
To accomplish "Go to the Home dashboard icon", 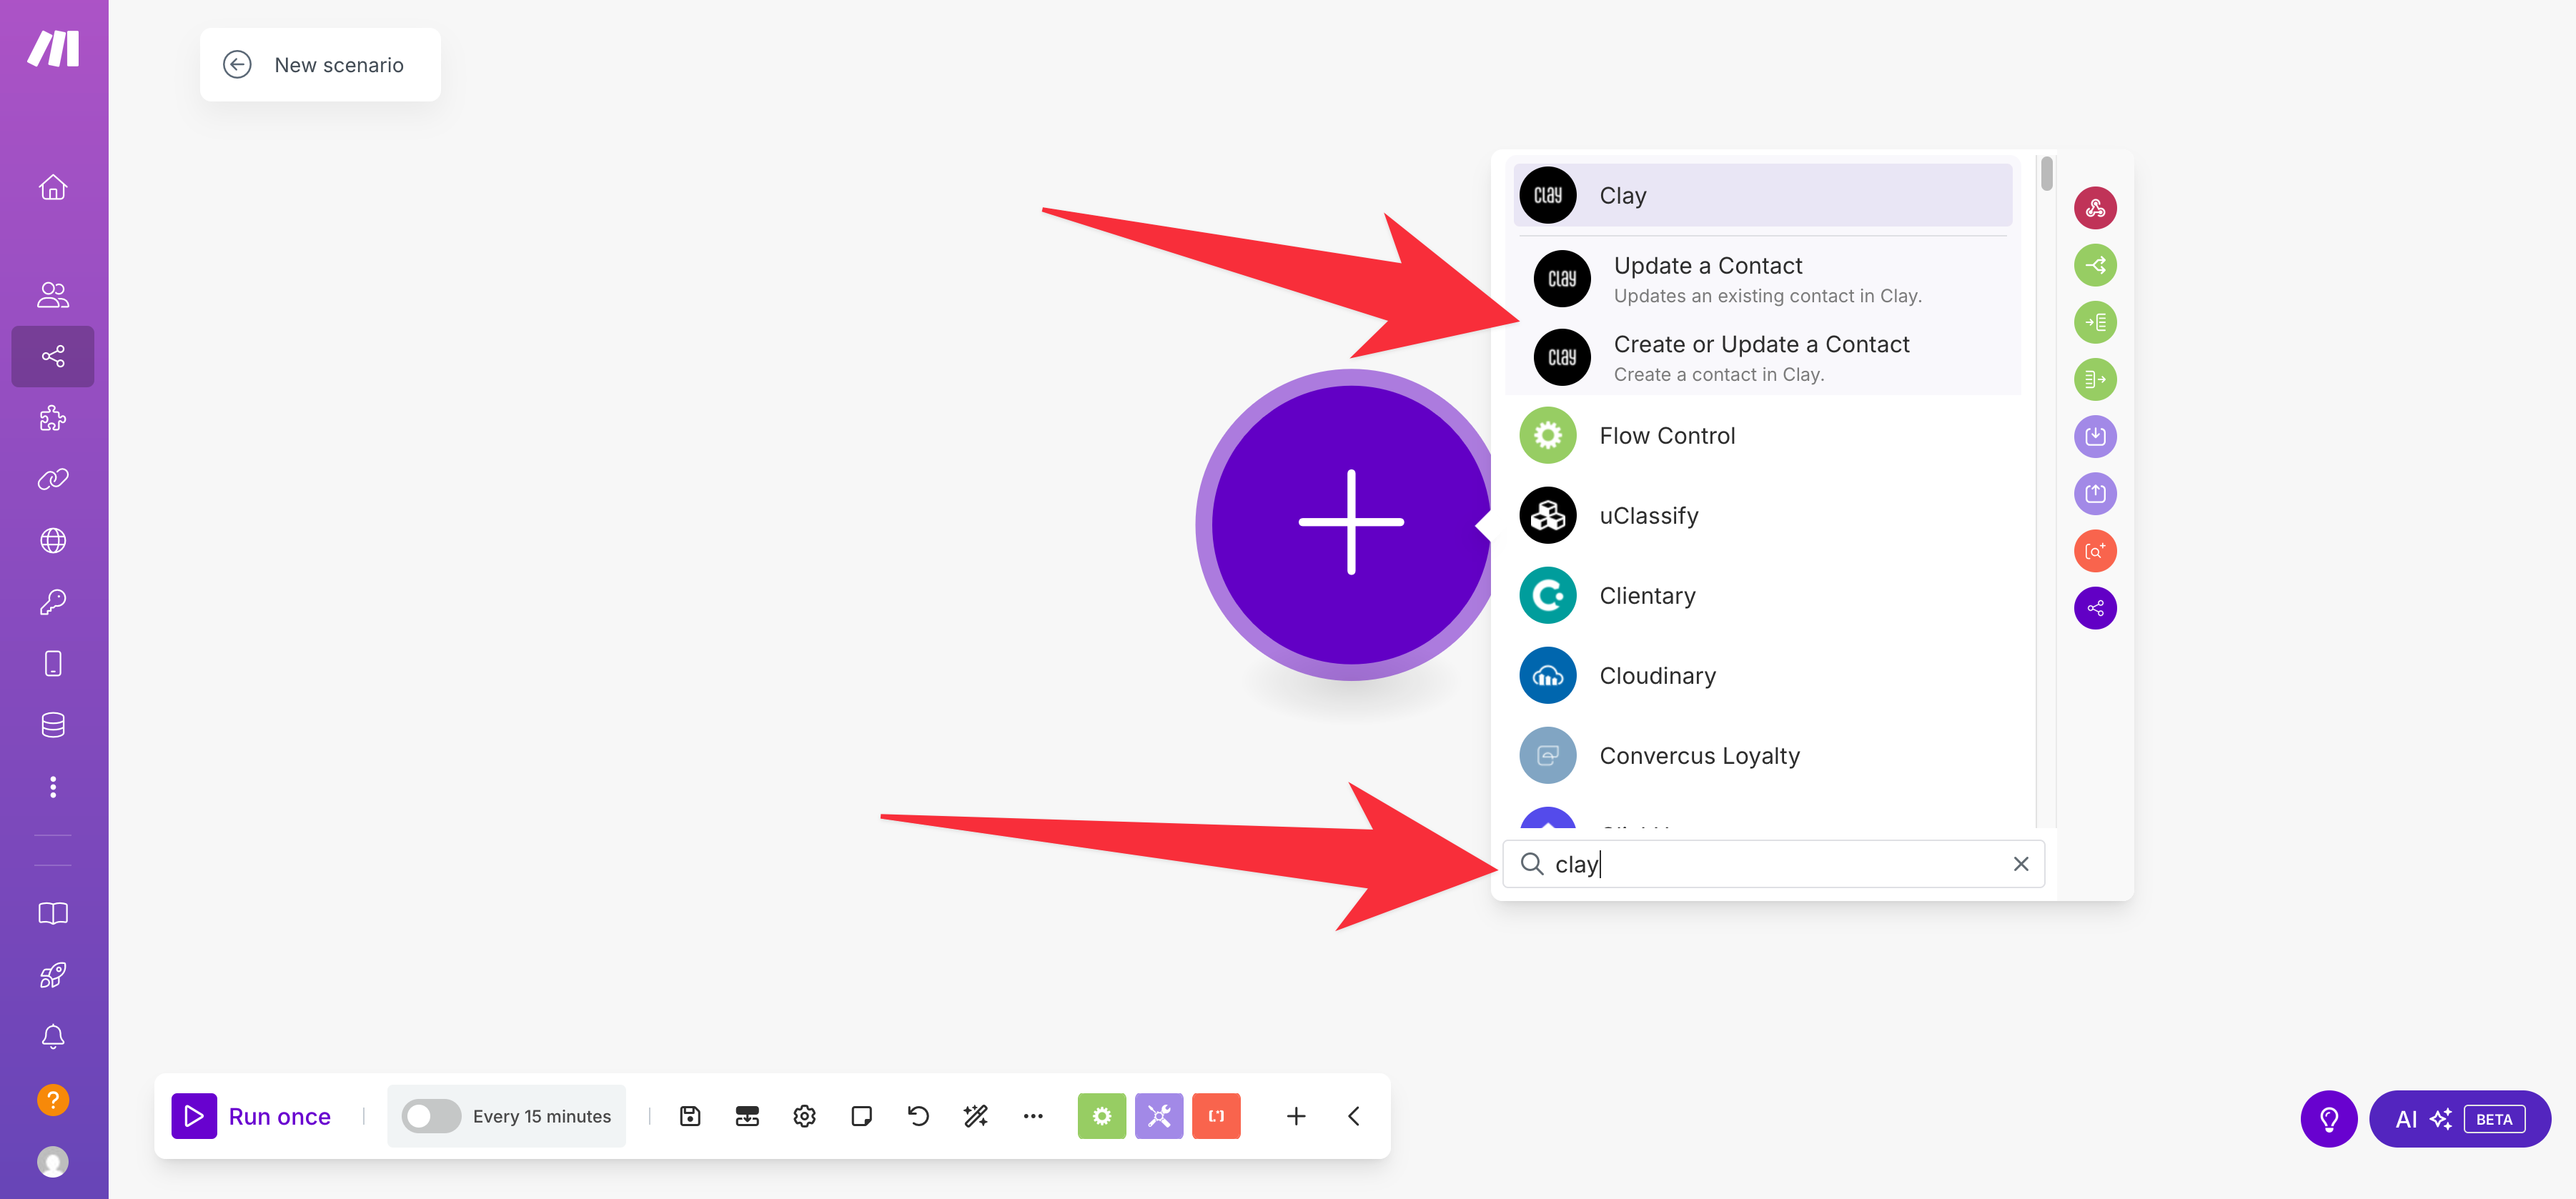I will click(x=53, y=187).
